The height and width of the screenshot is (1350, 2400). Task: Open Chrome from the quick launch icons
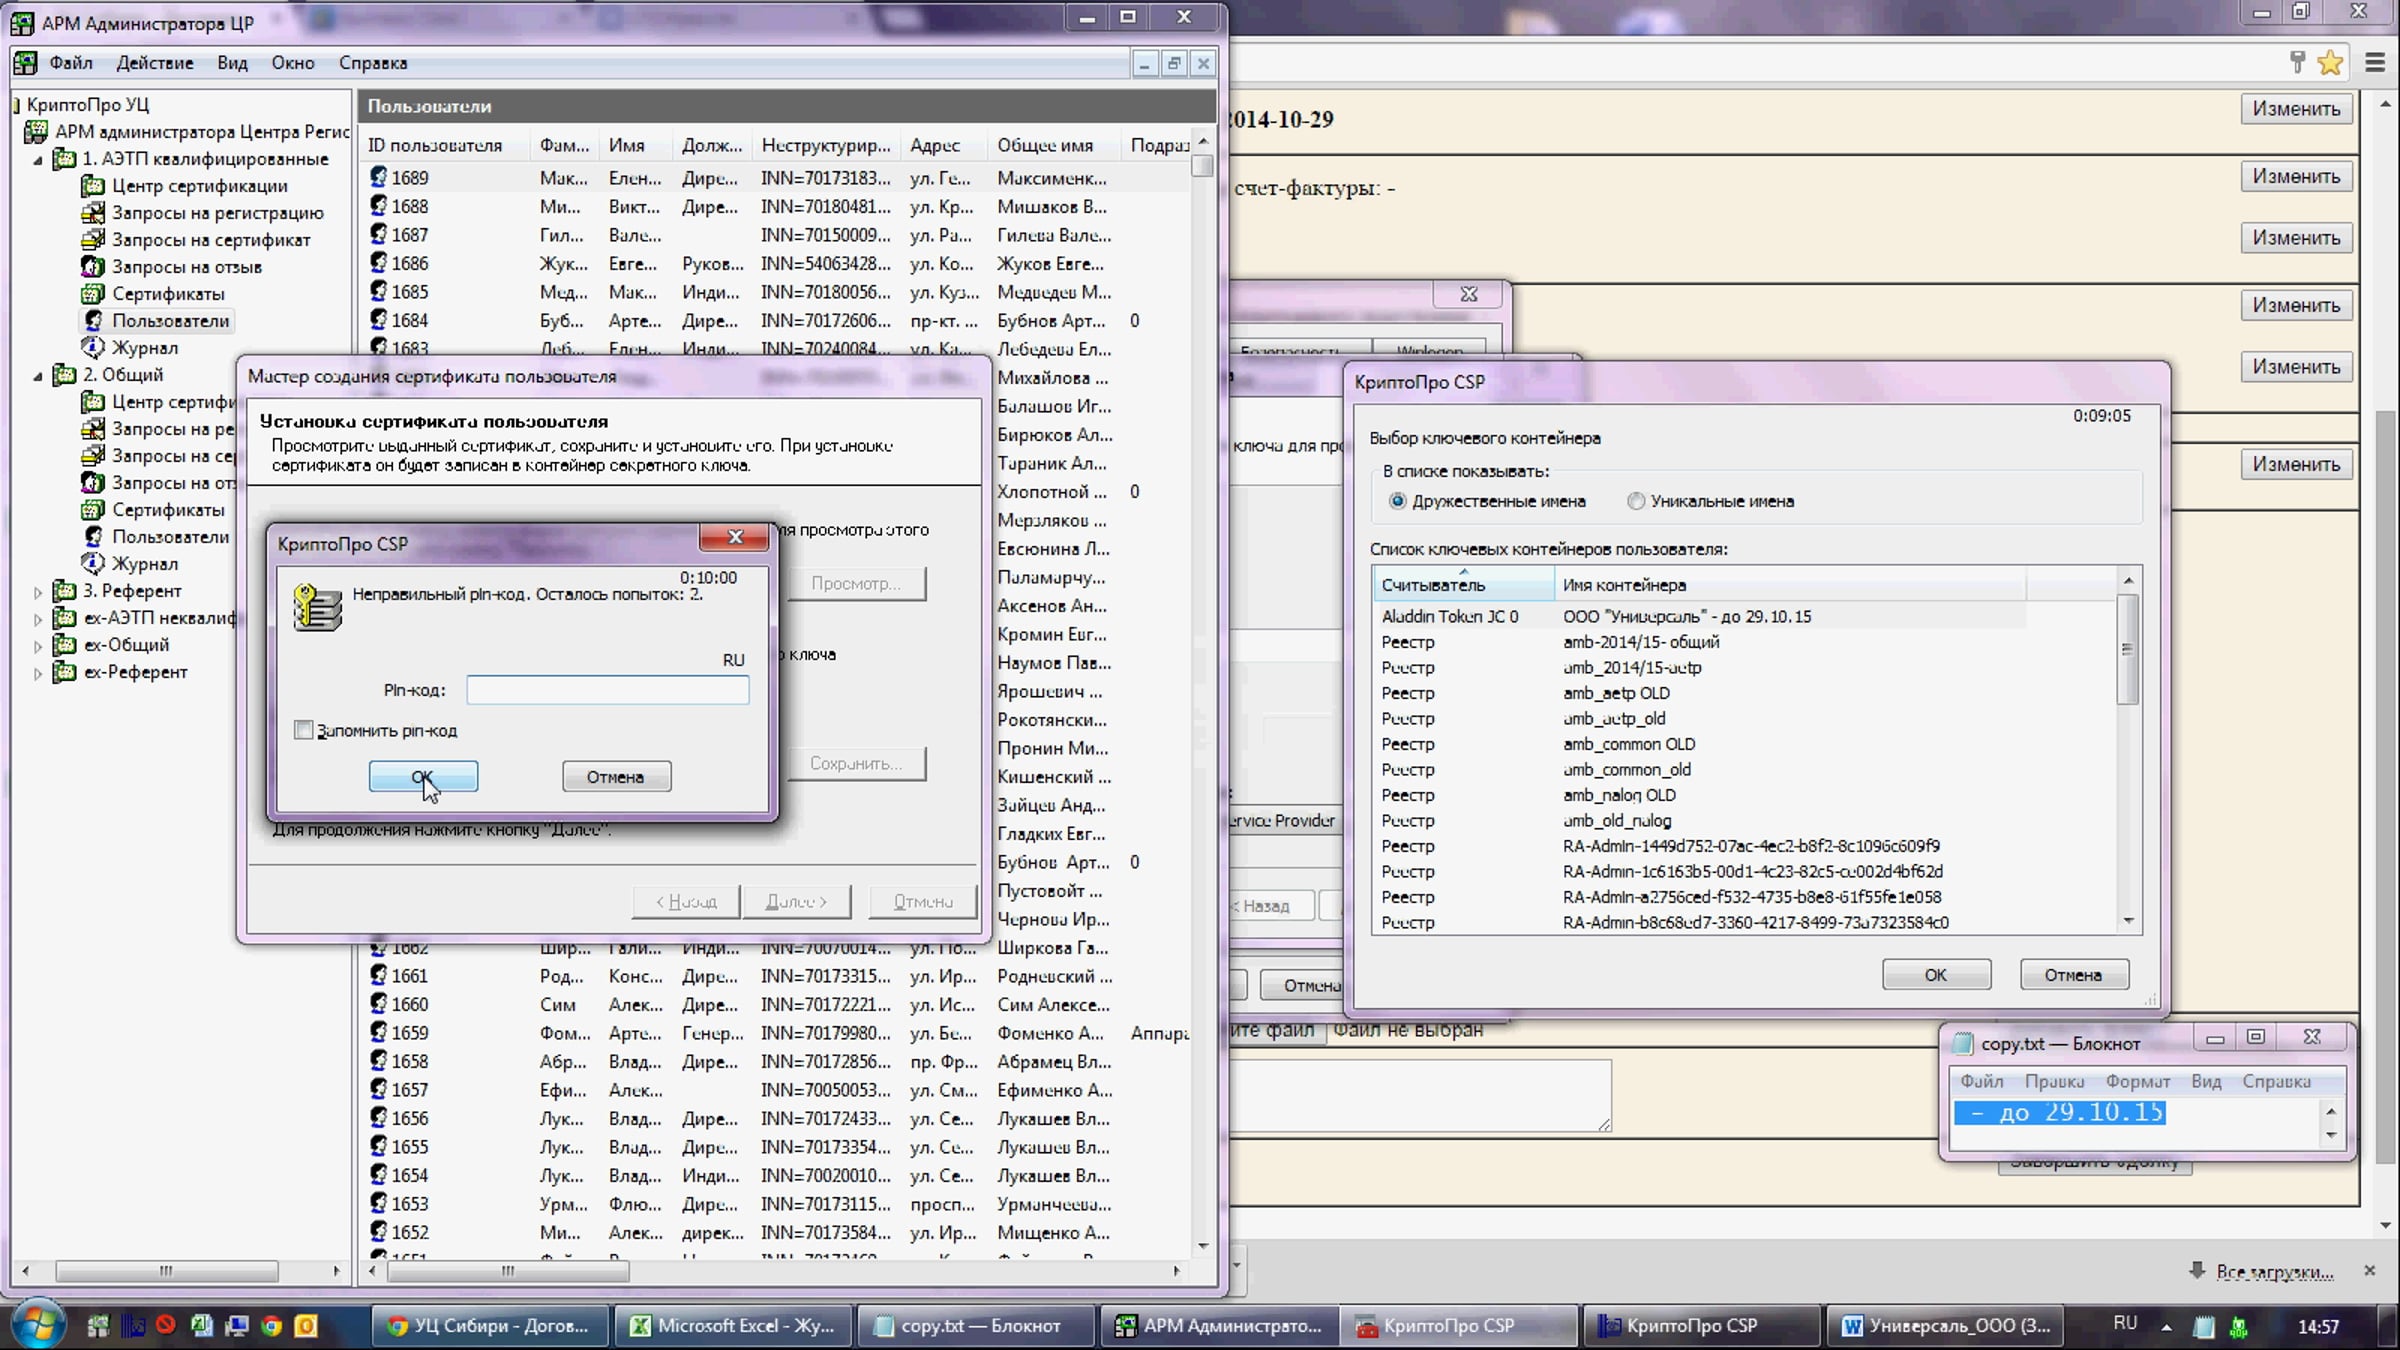(271, 1326)
